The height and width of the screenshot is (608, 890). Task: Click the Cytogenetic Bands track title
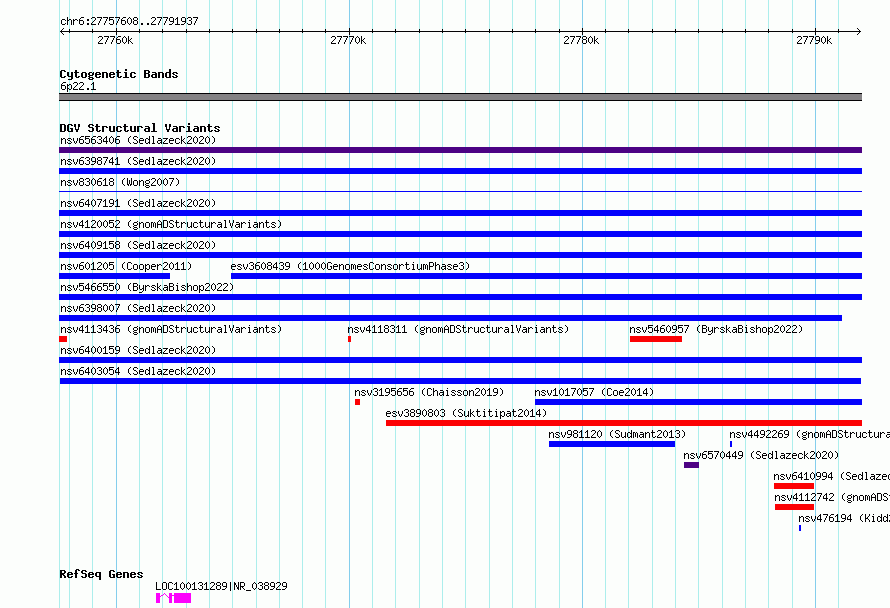coord(119,74)
